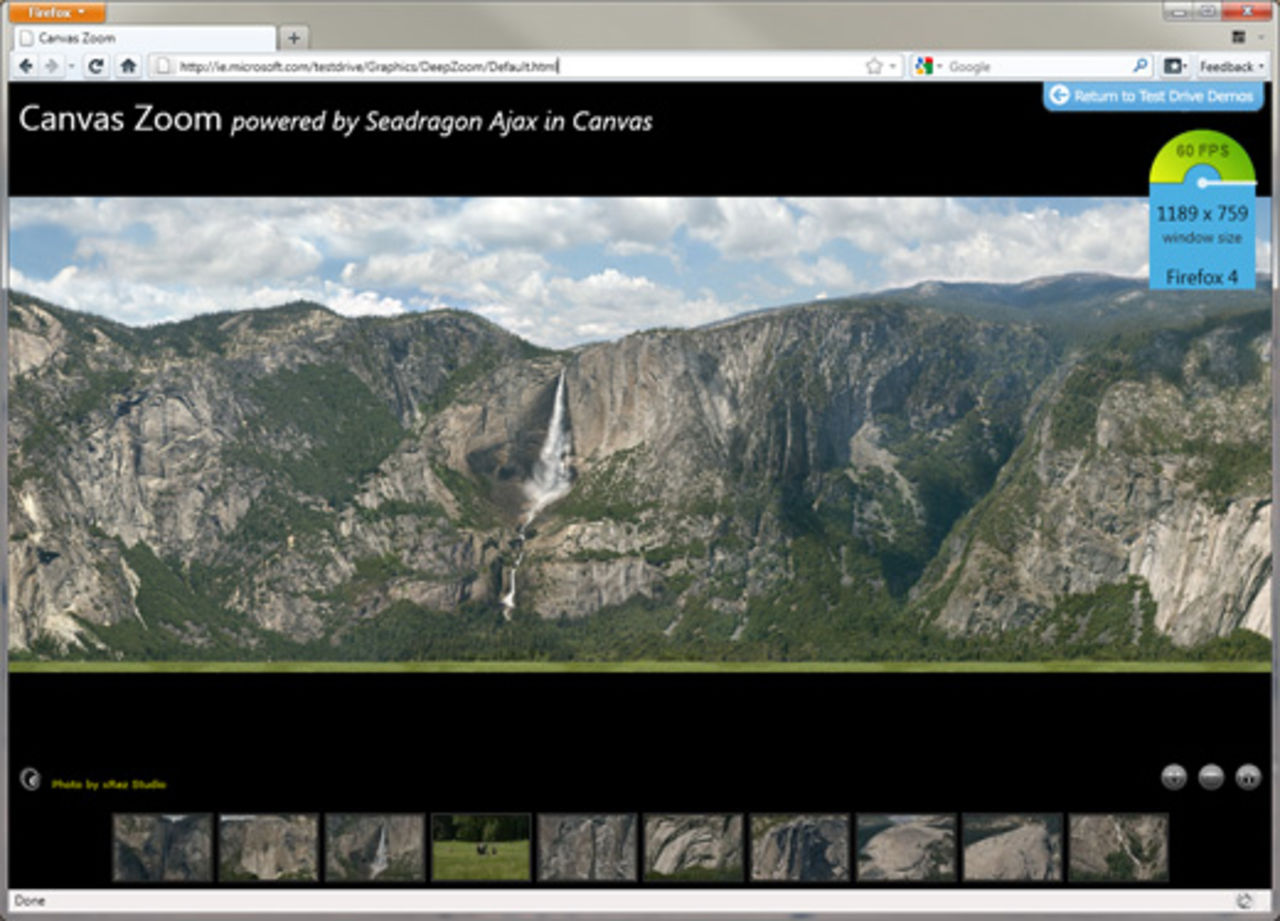Switch to the Canvas Zoom tab
The image size is (1280, 921).
click(x=145, y=38)
